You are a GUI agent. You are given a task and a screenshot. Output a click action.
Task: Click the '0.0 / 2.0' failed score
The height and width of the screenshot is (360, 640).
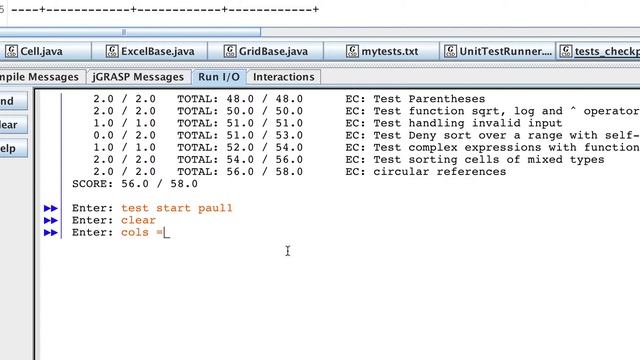[x=124, y=136]
